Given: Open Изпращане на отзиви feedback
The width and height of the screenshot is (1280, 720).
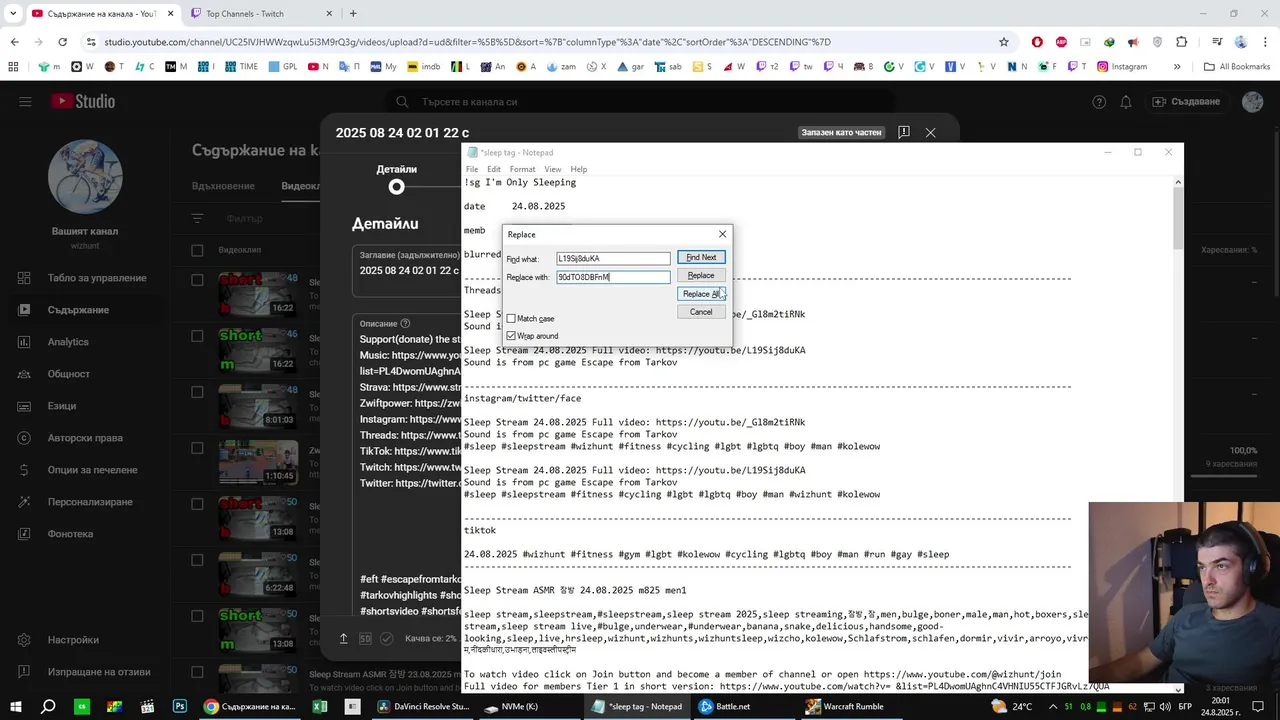Looking at the screenshot, I should 83,672.
